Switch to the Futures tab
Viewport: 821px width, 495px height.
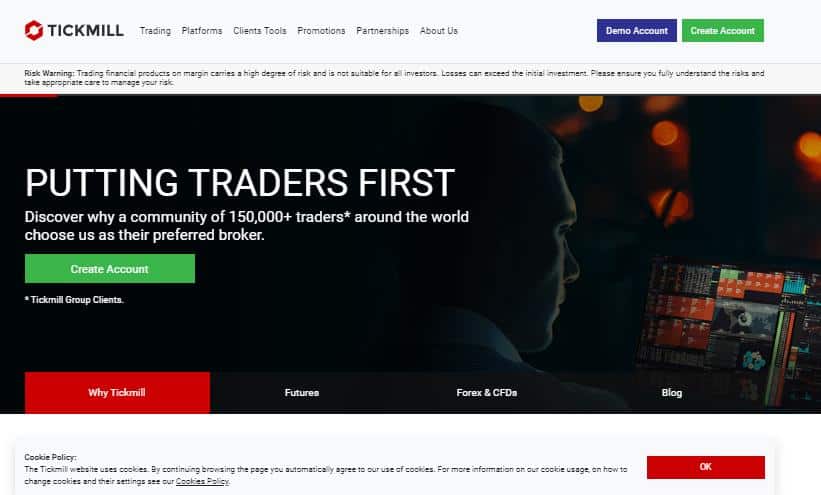click(x=302, y=392)
